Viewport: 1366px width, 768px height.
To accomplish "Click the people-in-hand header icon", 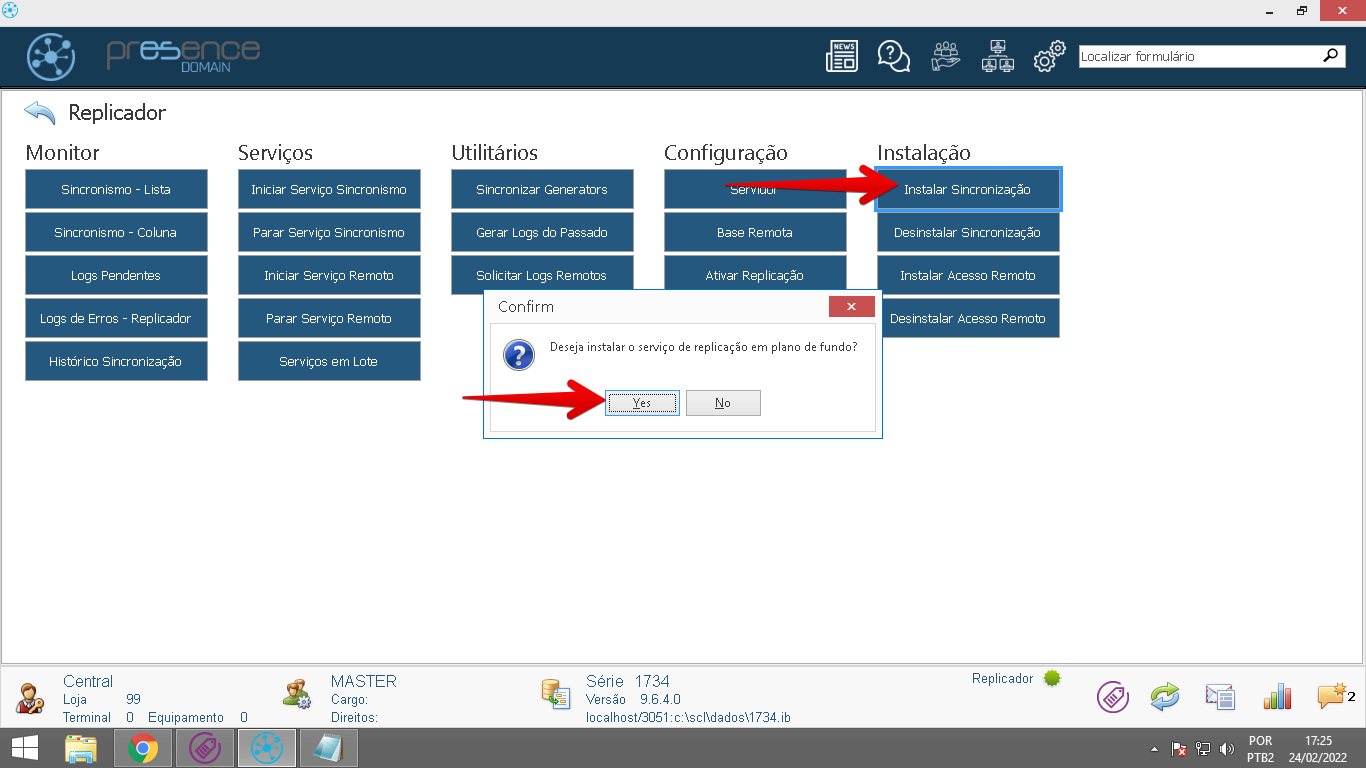I will pyautogui.click(x=945, y=56).
